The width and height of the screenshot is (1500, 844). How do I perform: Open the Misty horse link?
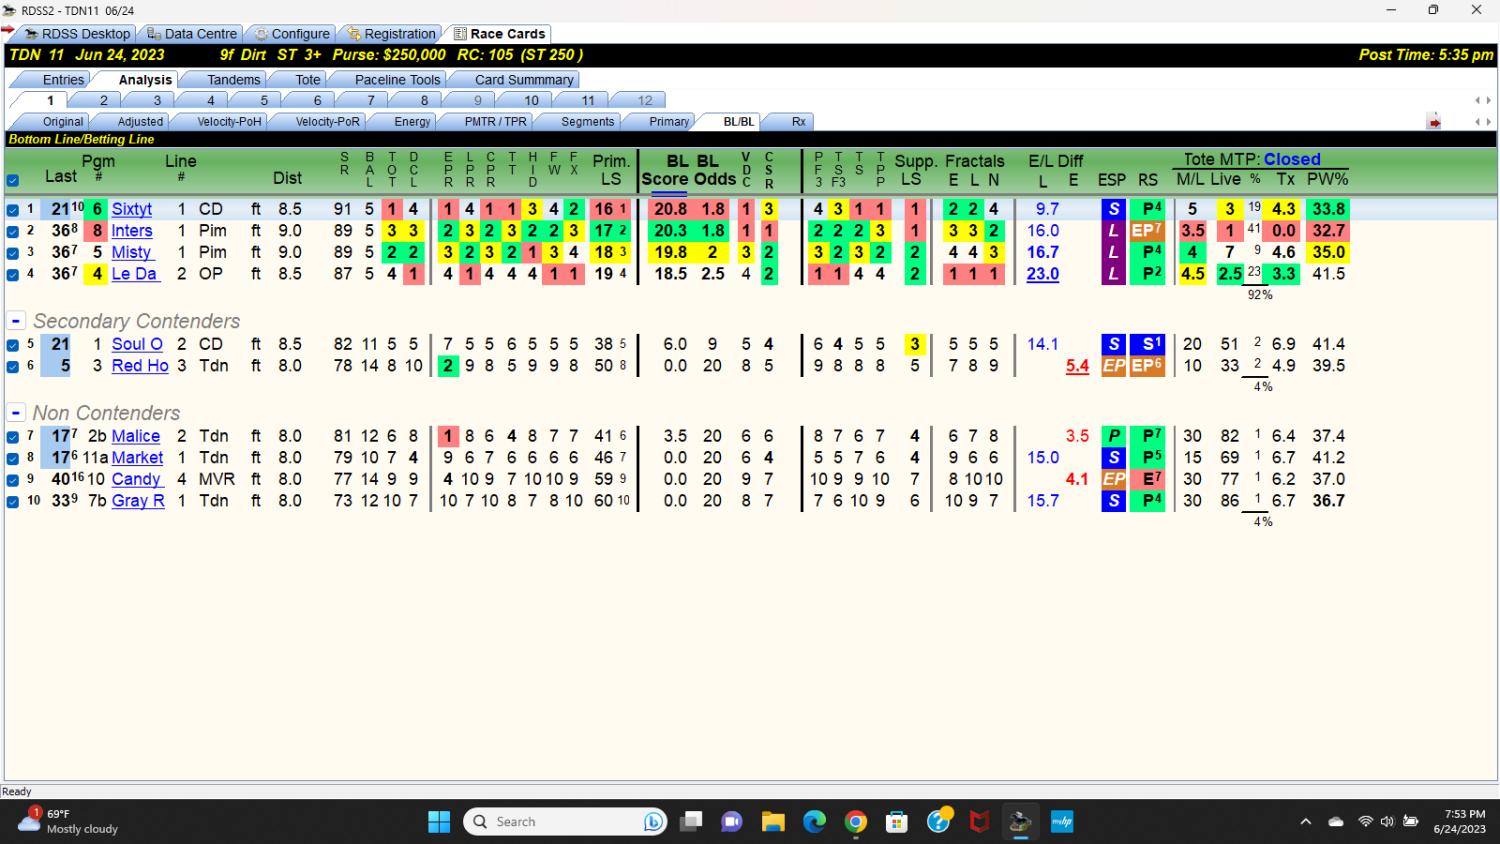point(132,252)
